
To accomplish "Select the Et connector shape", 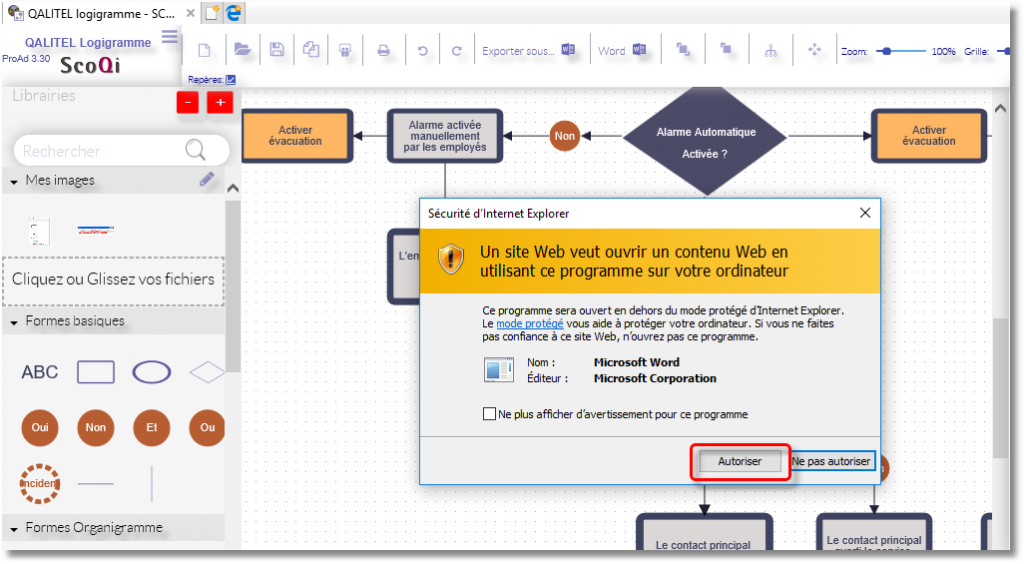I will pyautogui.click(x=152, y=428).
